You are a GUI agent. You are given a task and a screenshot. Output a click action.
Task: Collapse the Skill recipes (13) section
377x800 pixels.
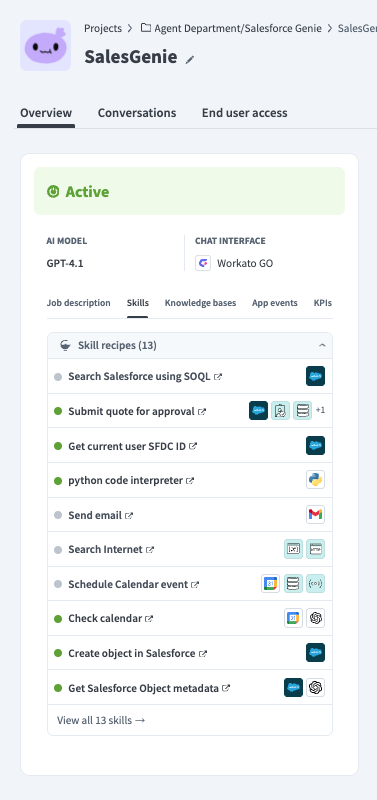tap(322, 345)
